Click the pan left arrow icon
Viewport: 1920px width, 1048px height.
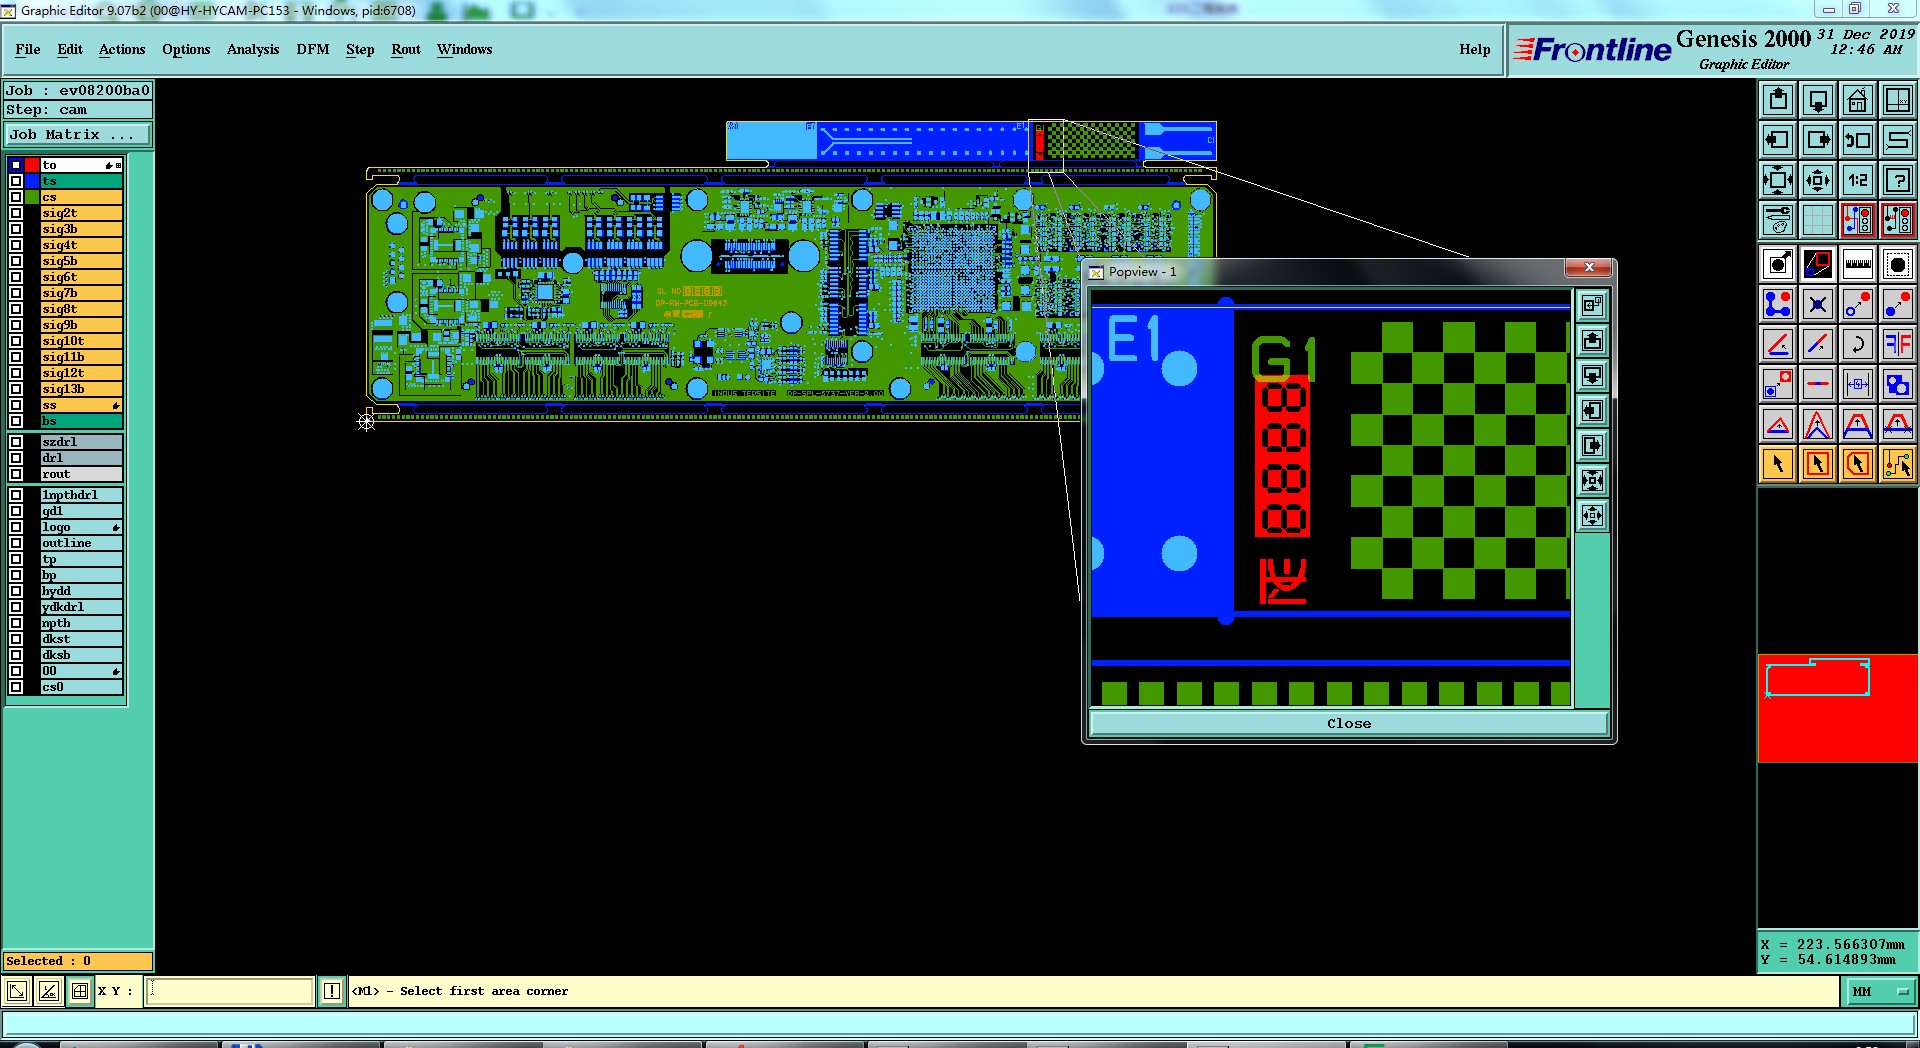(x=1778, y=140)
